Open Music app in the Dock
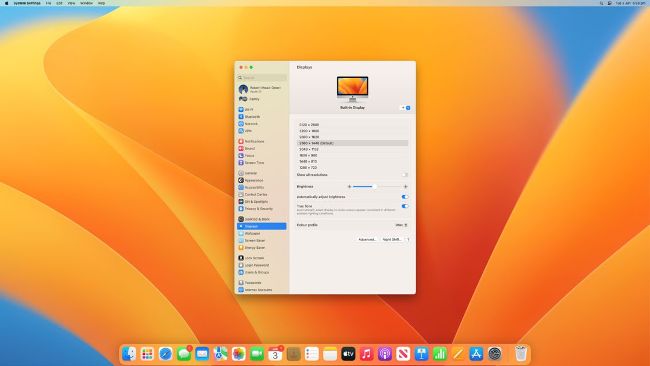Image resolution: width=650 pixels, height=366 pixels. click(x=366, y=354)
